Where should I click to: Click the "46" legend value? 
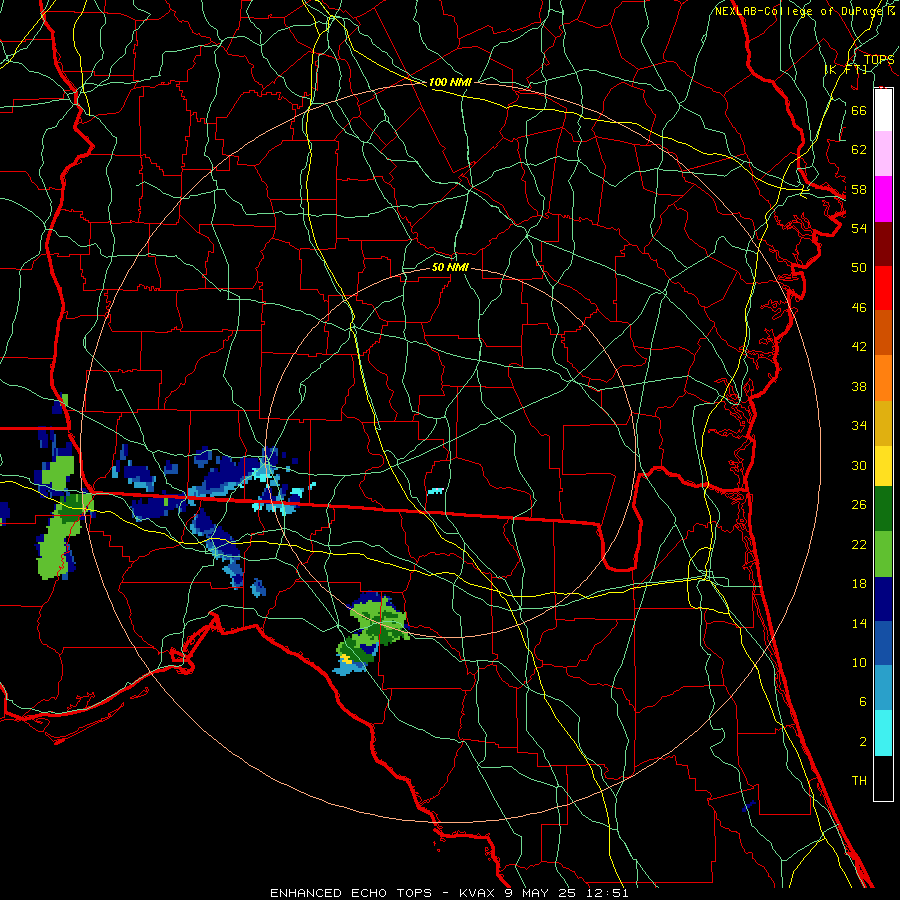click(x=859, y=308)
